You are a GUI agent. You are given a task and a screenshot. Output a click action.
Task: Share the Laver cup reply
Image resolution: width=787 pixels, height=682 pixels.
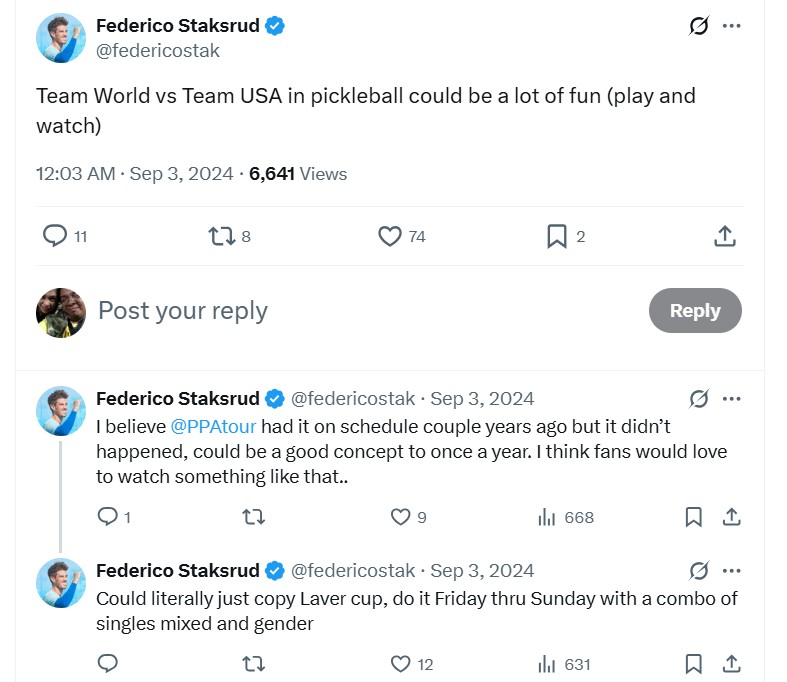click(732, 664)
